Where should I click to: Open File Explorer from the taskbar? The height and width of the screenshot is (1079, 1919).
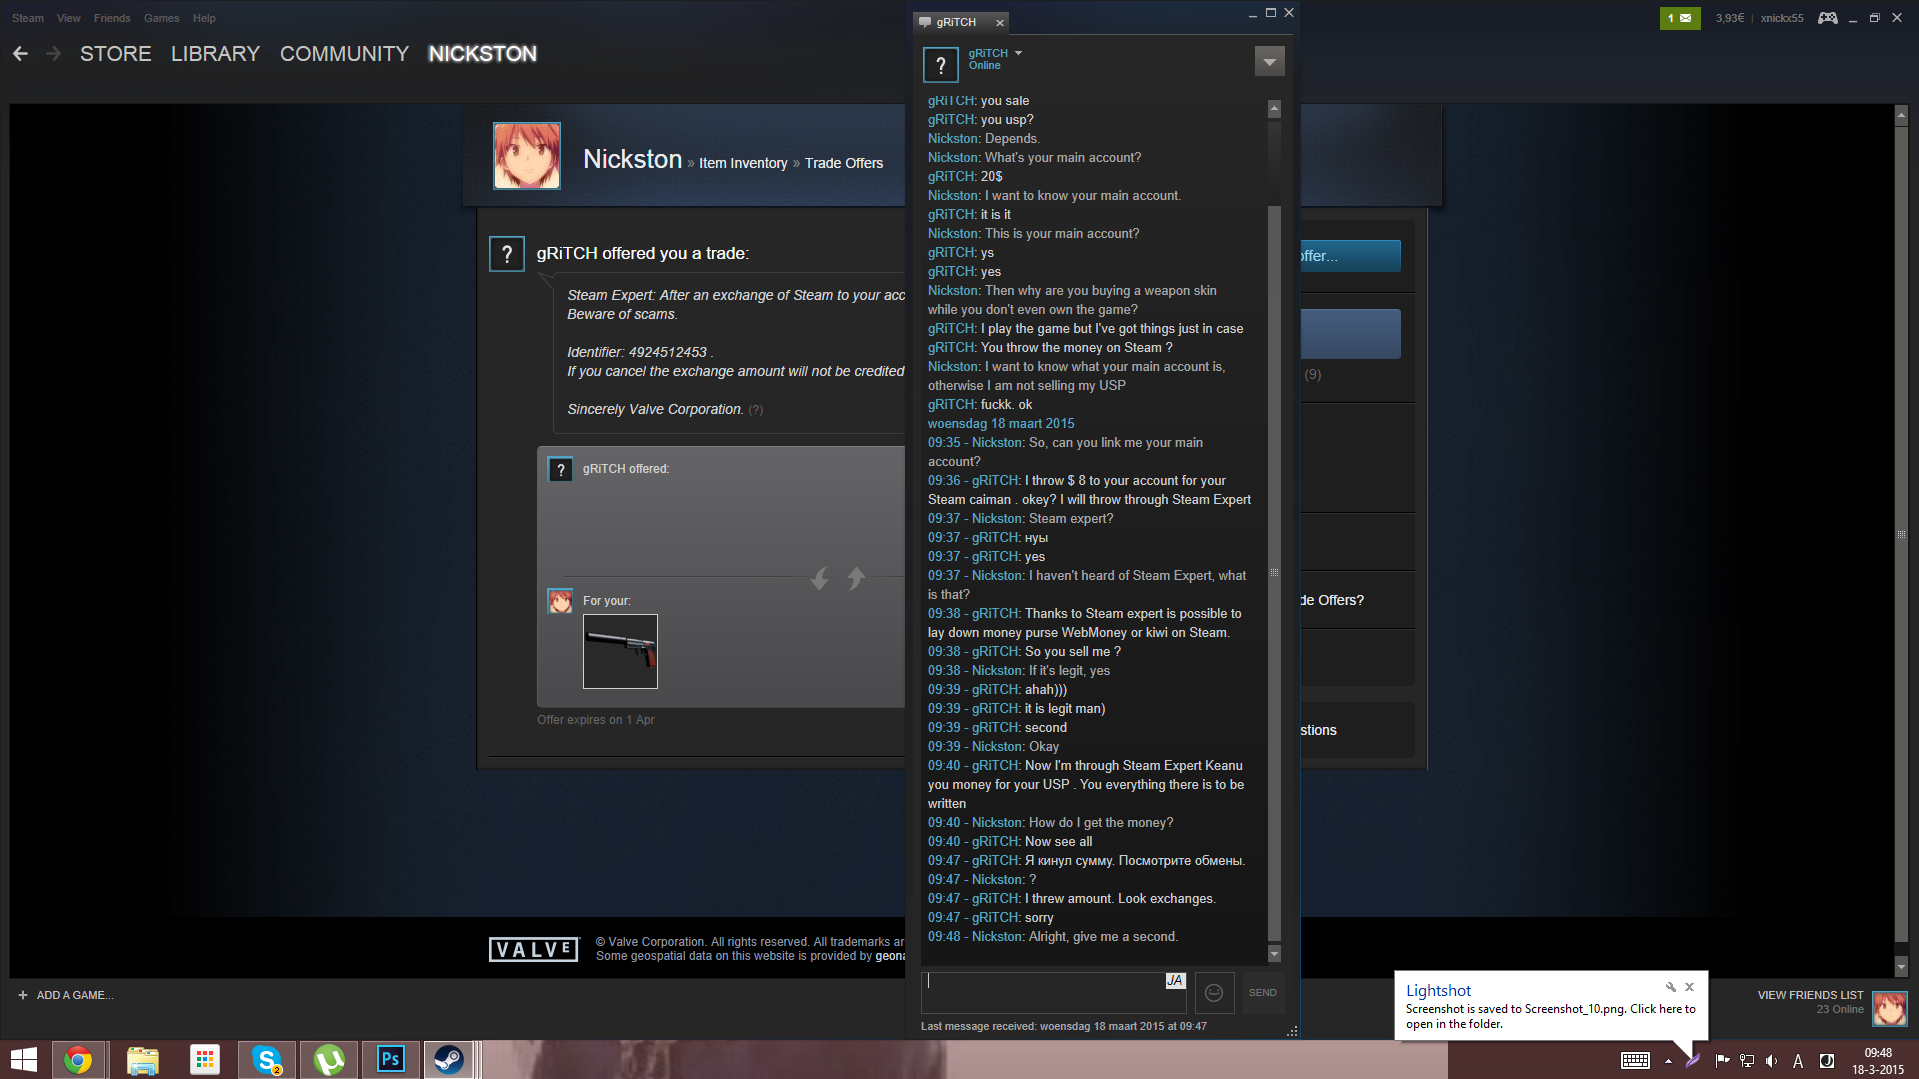pyautogui.click(x=142, y=1060)
